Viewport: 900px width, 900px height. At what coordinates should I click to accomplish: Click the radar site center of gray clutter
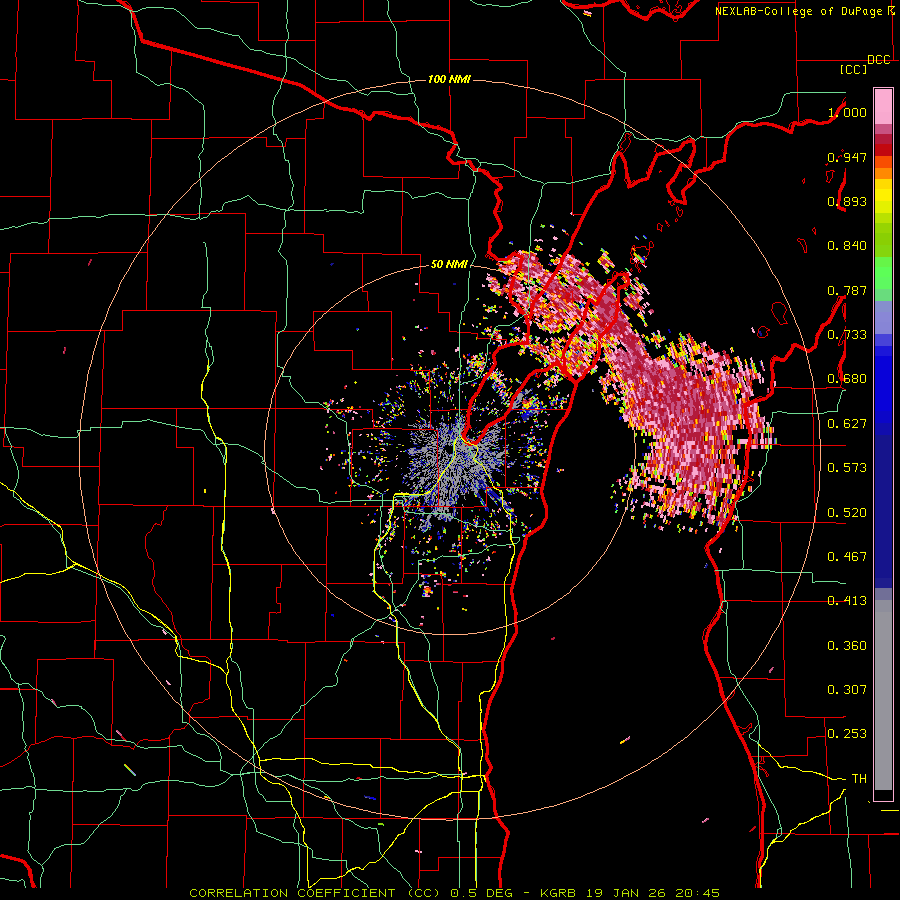coord(447,449)
